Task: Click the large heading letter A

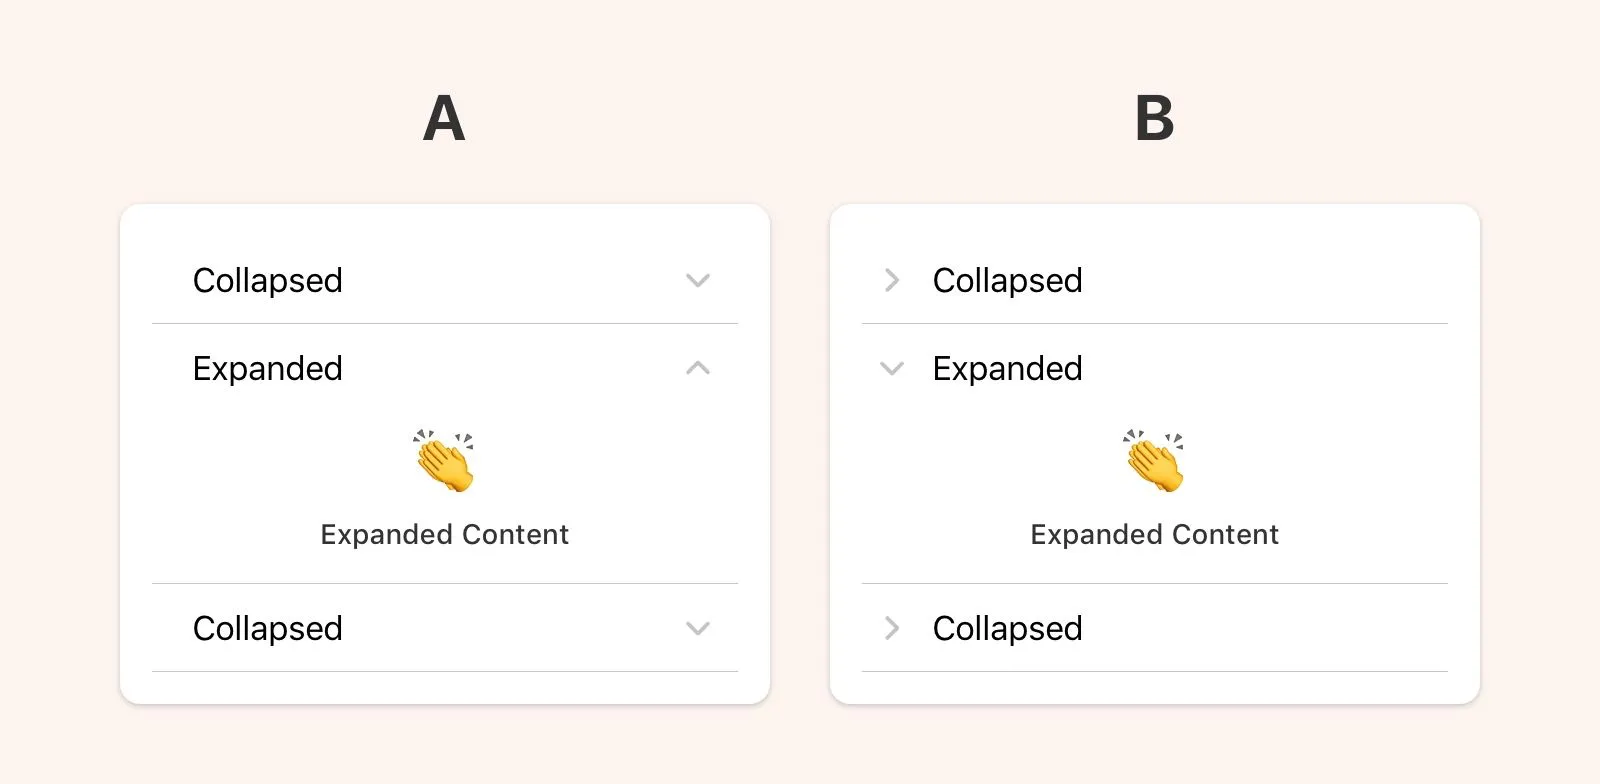Action: point(444,119)
